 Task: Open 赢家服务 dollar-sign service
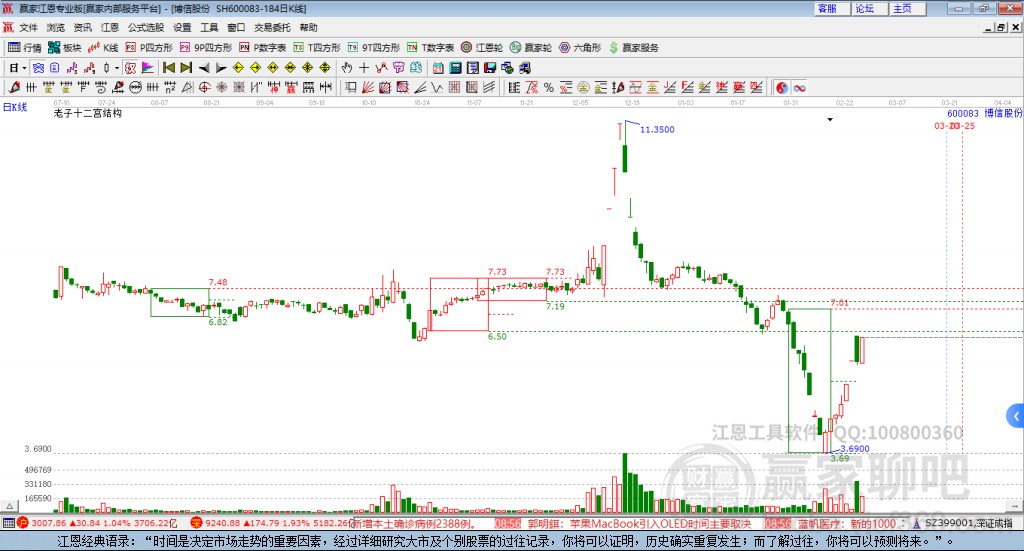point(633,48)
